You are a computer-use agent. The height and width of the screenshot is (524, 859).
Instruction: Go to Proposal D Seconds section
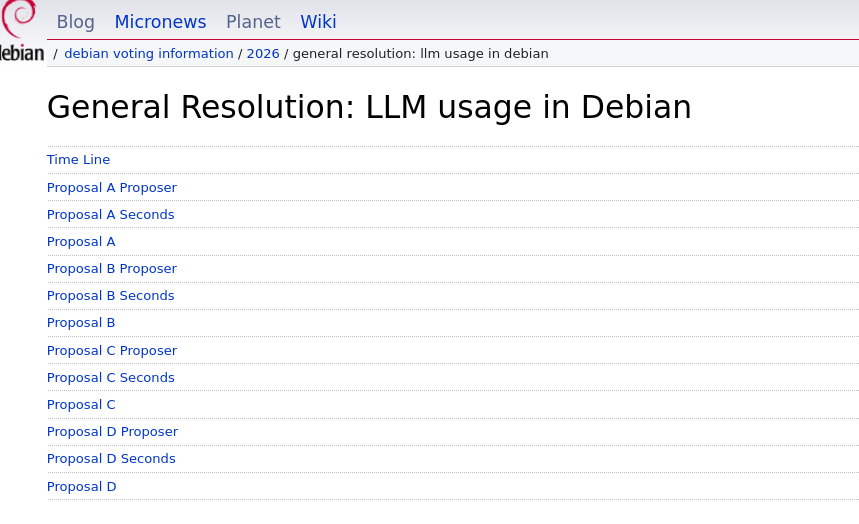[x=111, y=458]
